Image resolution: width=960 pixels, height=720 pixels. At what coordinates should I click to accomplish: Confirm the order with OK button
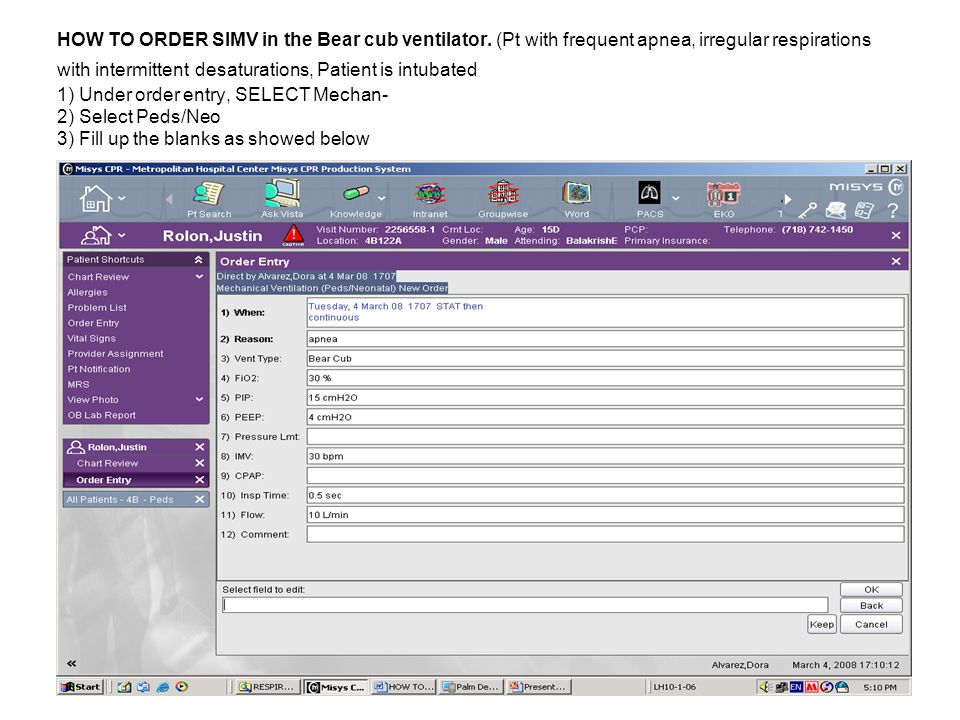871,590
